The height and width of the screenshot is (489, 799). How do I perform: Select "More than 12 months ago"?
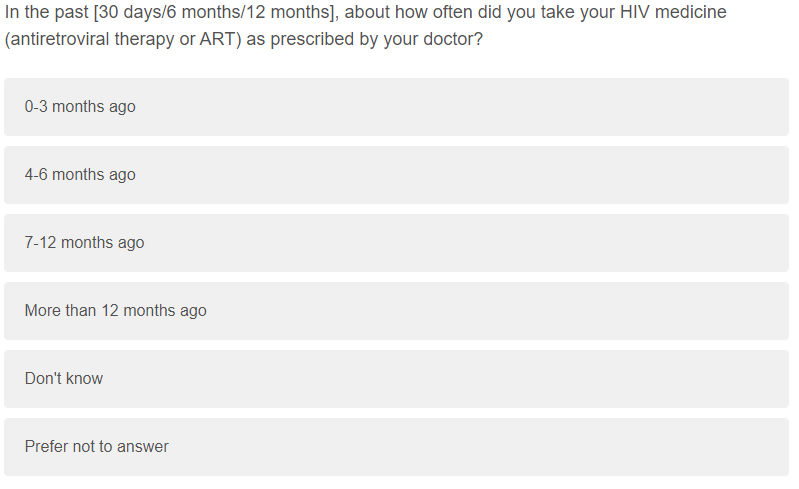click(x=396, y=311)
